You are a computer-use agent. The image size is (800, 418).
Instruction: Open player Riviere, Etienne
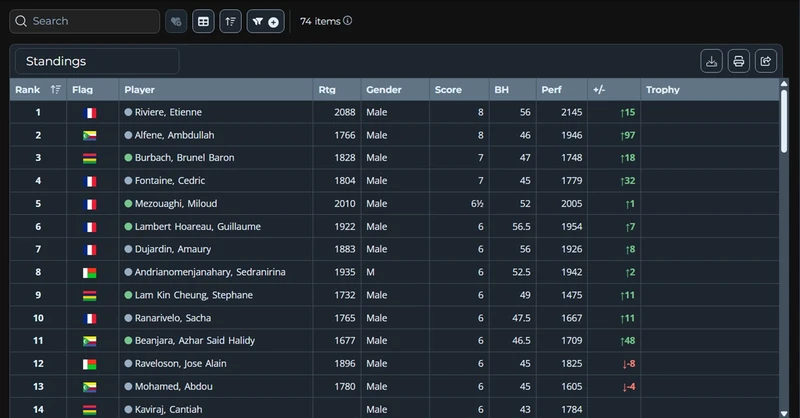[x=168, y=112]
